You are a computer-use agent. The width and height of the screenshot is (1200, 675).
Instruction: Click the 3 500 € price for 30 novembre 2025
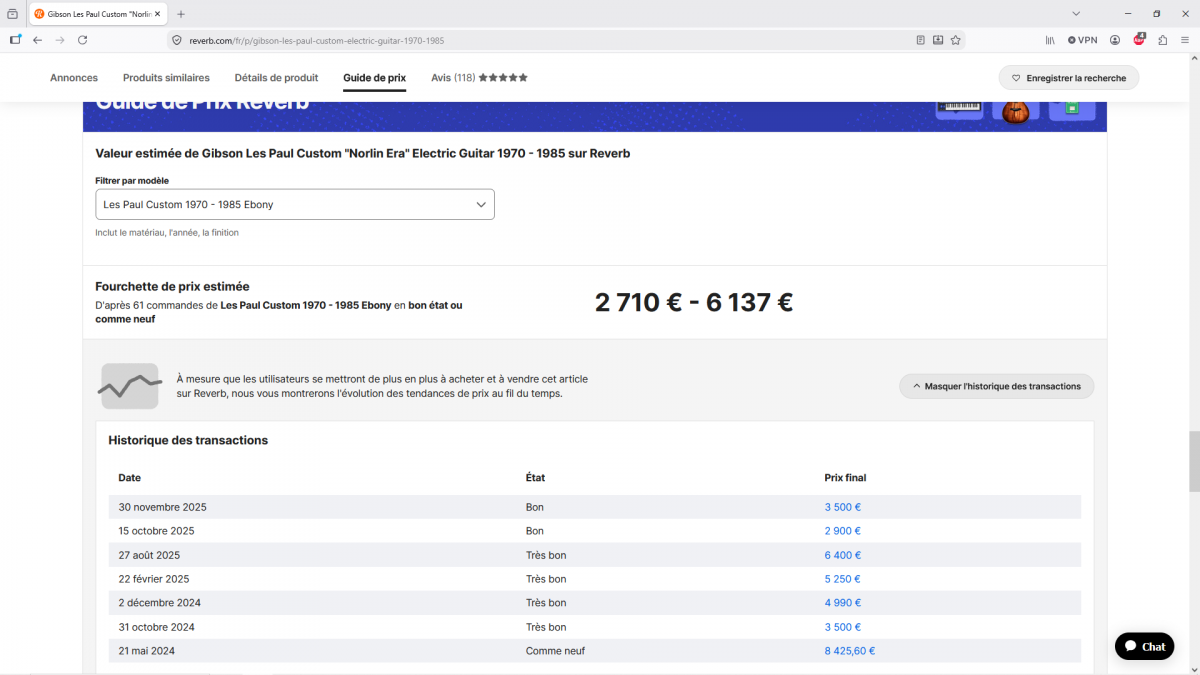843,507
